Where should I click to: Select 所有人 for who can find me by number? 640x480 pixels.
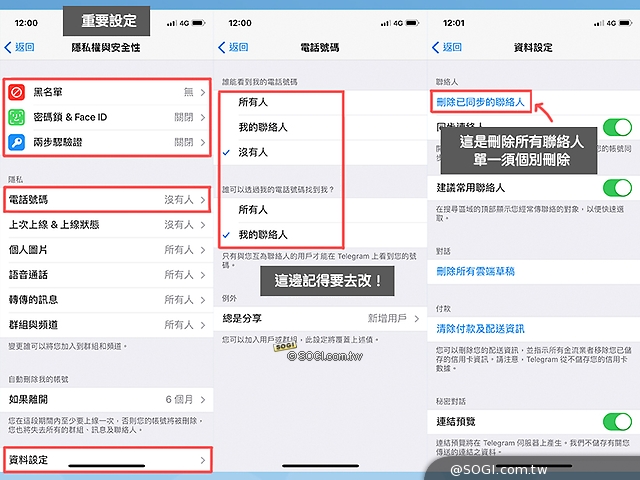(320, 210)
